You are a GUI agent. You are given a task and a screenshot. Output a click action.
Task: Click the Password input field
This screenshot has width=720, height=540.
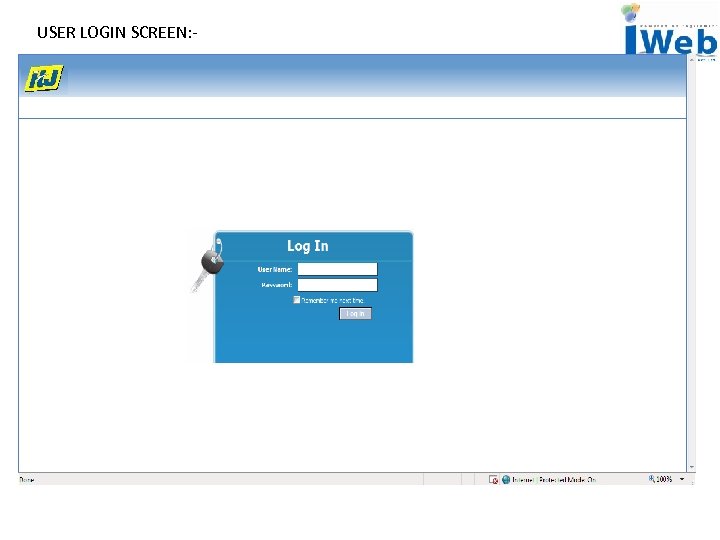click(338, 285)
